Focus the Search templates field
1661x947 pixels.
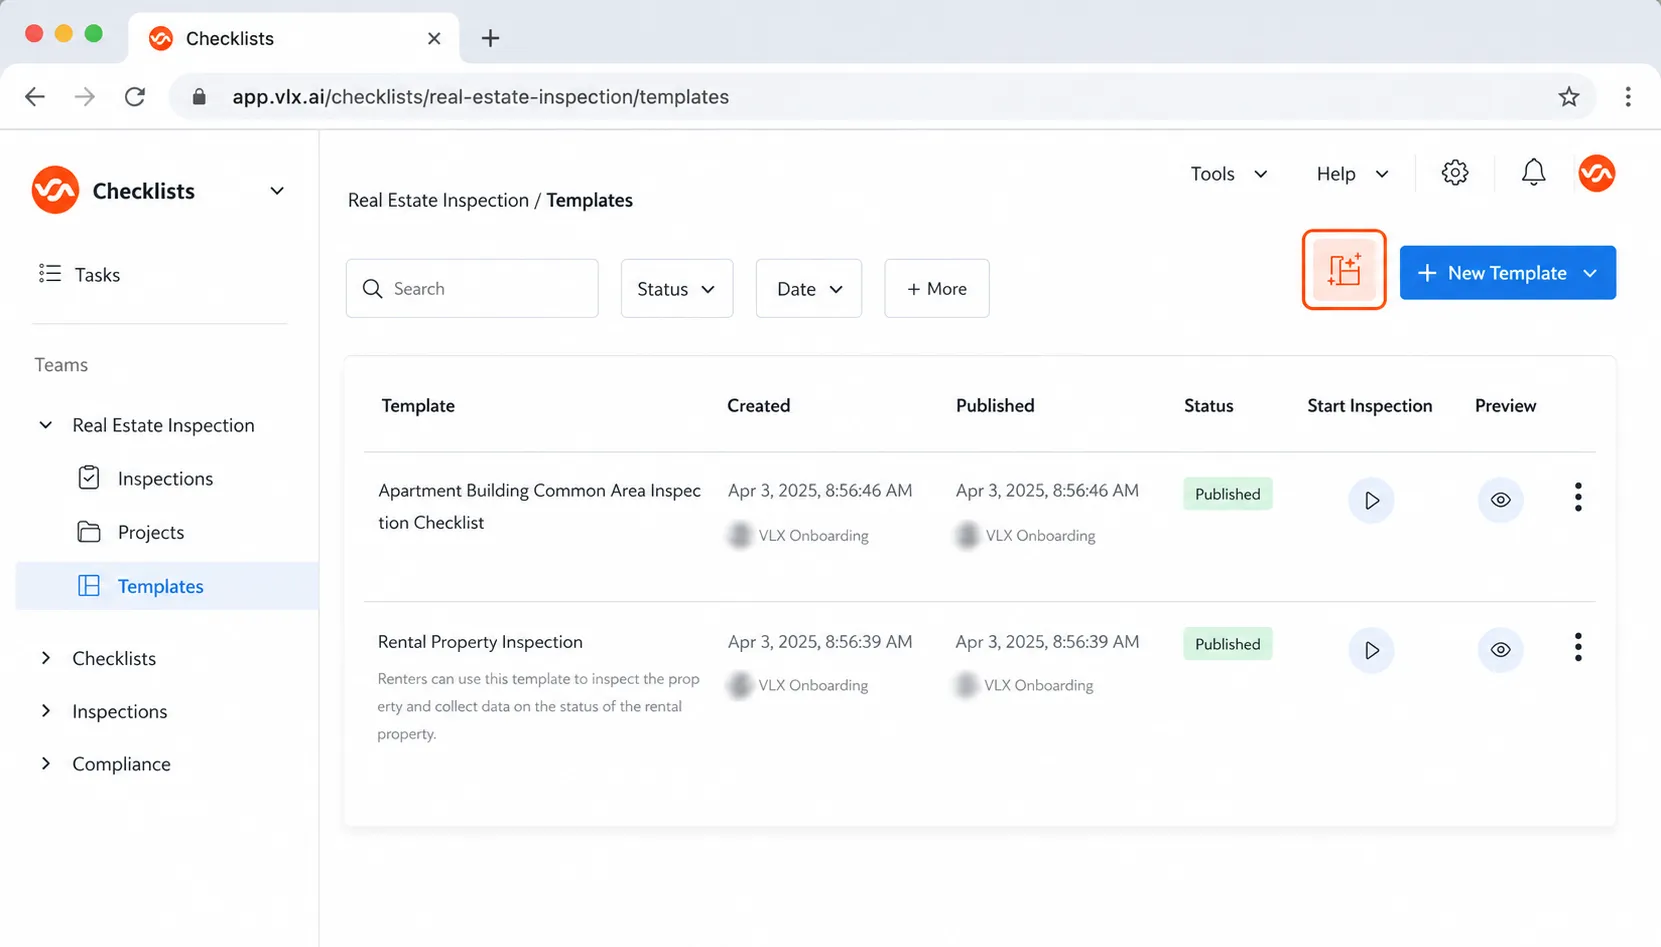(472, 289)
